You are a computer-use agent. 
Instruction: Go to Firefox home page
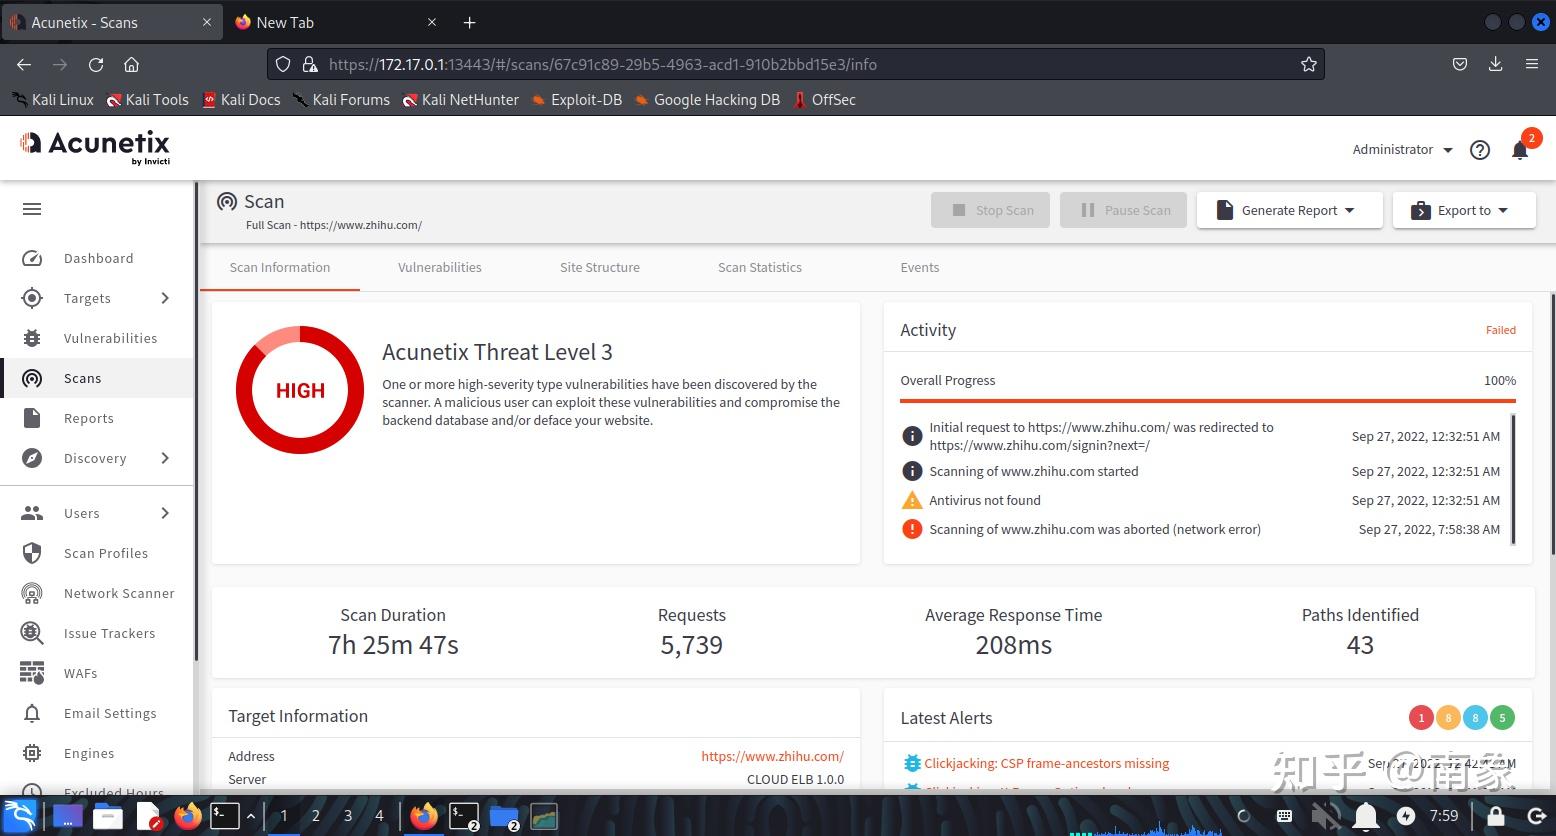click(x=131, y=64)
